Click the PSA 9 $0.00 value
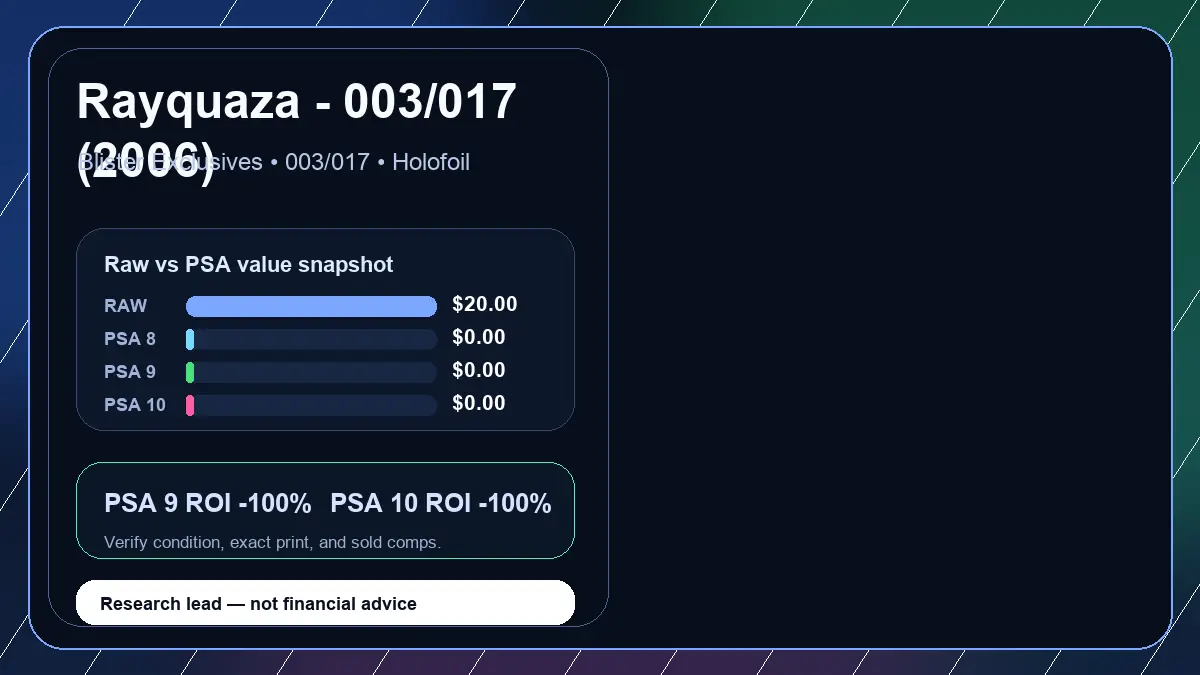 pos(479,371)
